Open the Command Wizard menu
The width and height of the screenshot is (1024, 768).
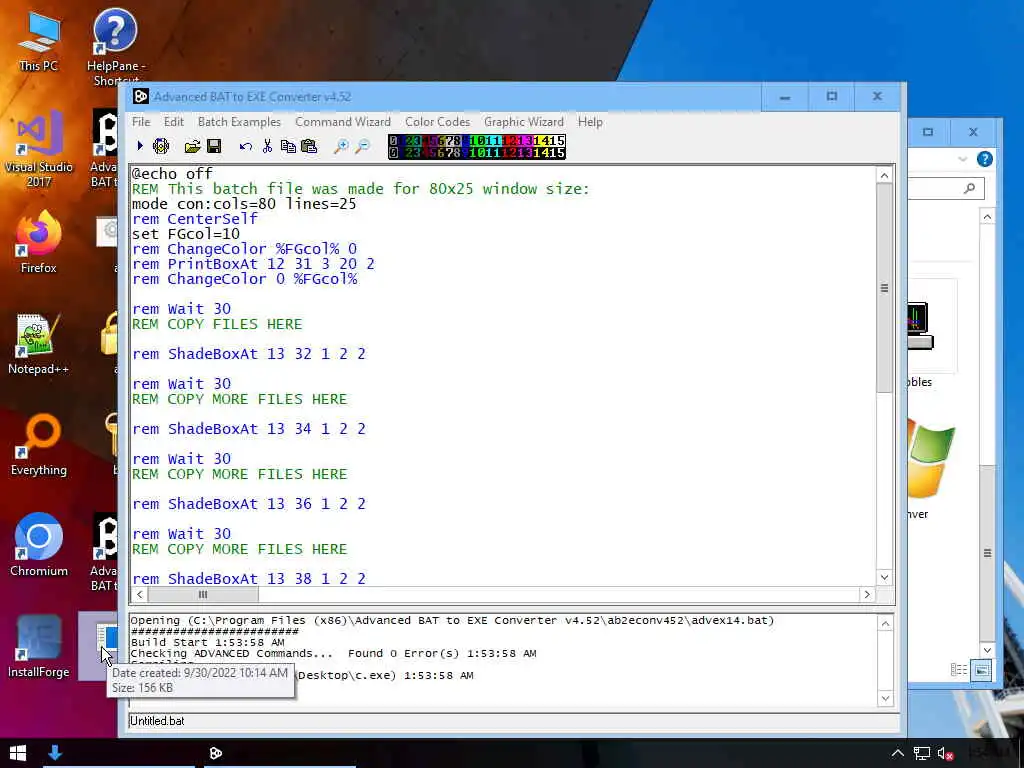pos(343,122)
